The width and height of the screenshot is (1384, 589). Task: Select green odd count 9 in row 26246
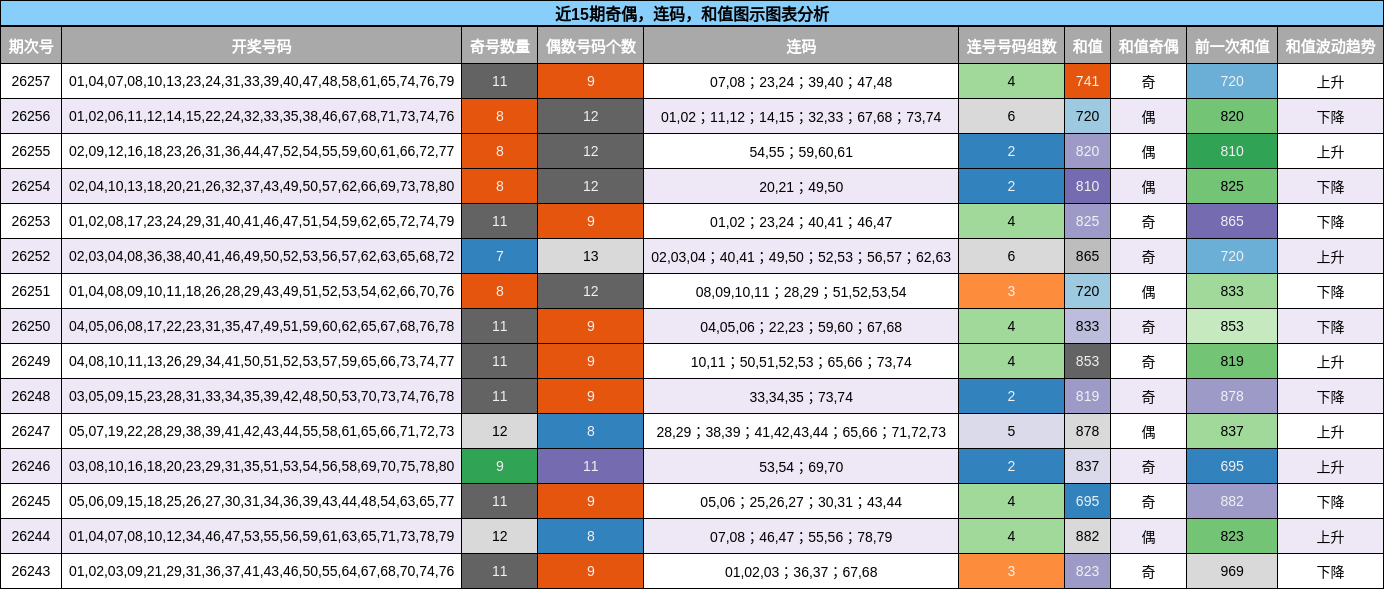(x=500, y=466)
